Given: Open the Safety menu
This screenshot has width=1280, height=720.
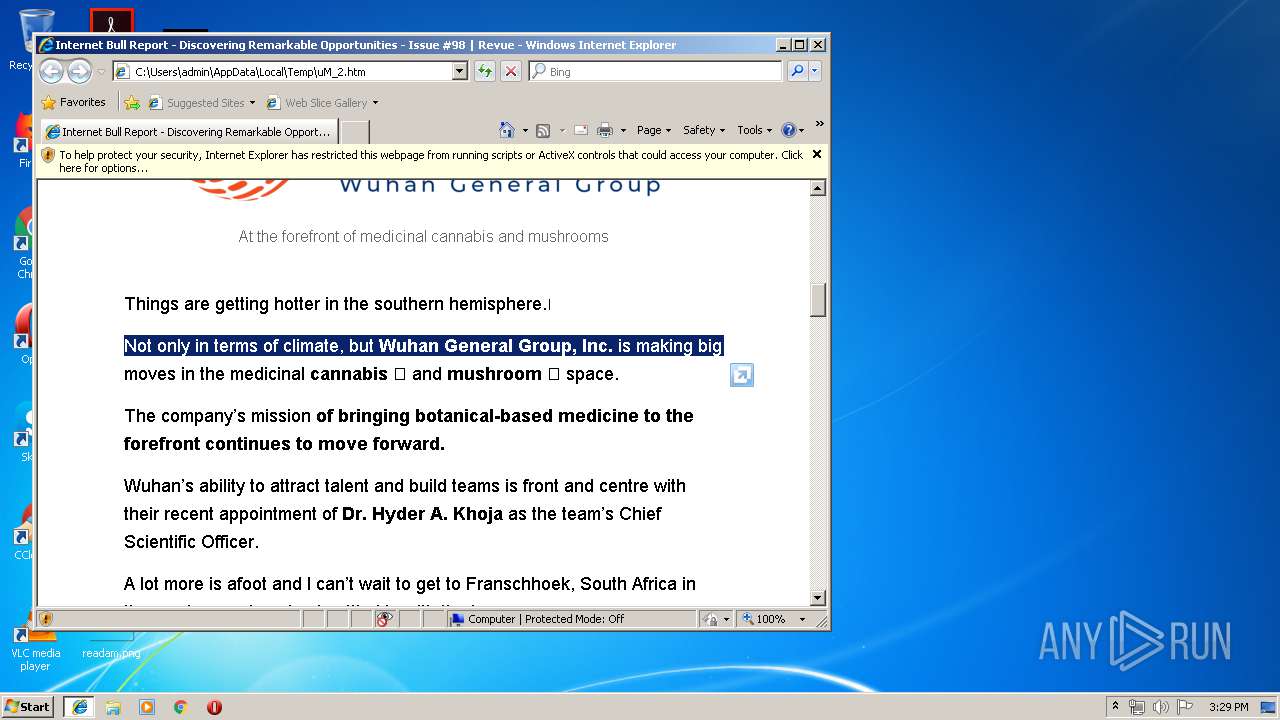Looking at the screenshot, I should (x=704, y=130).
